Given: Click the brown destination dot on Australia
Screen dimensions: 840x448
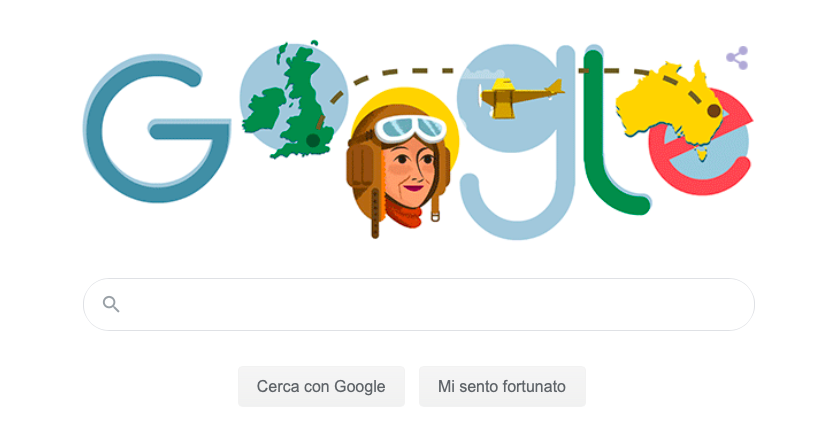Looking at the screenshot, I should (x=714, y=111).
